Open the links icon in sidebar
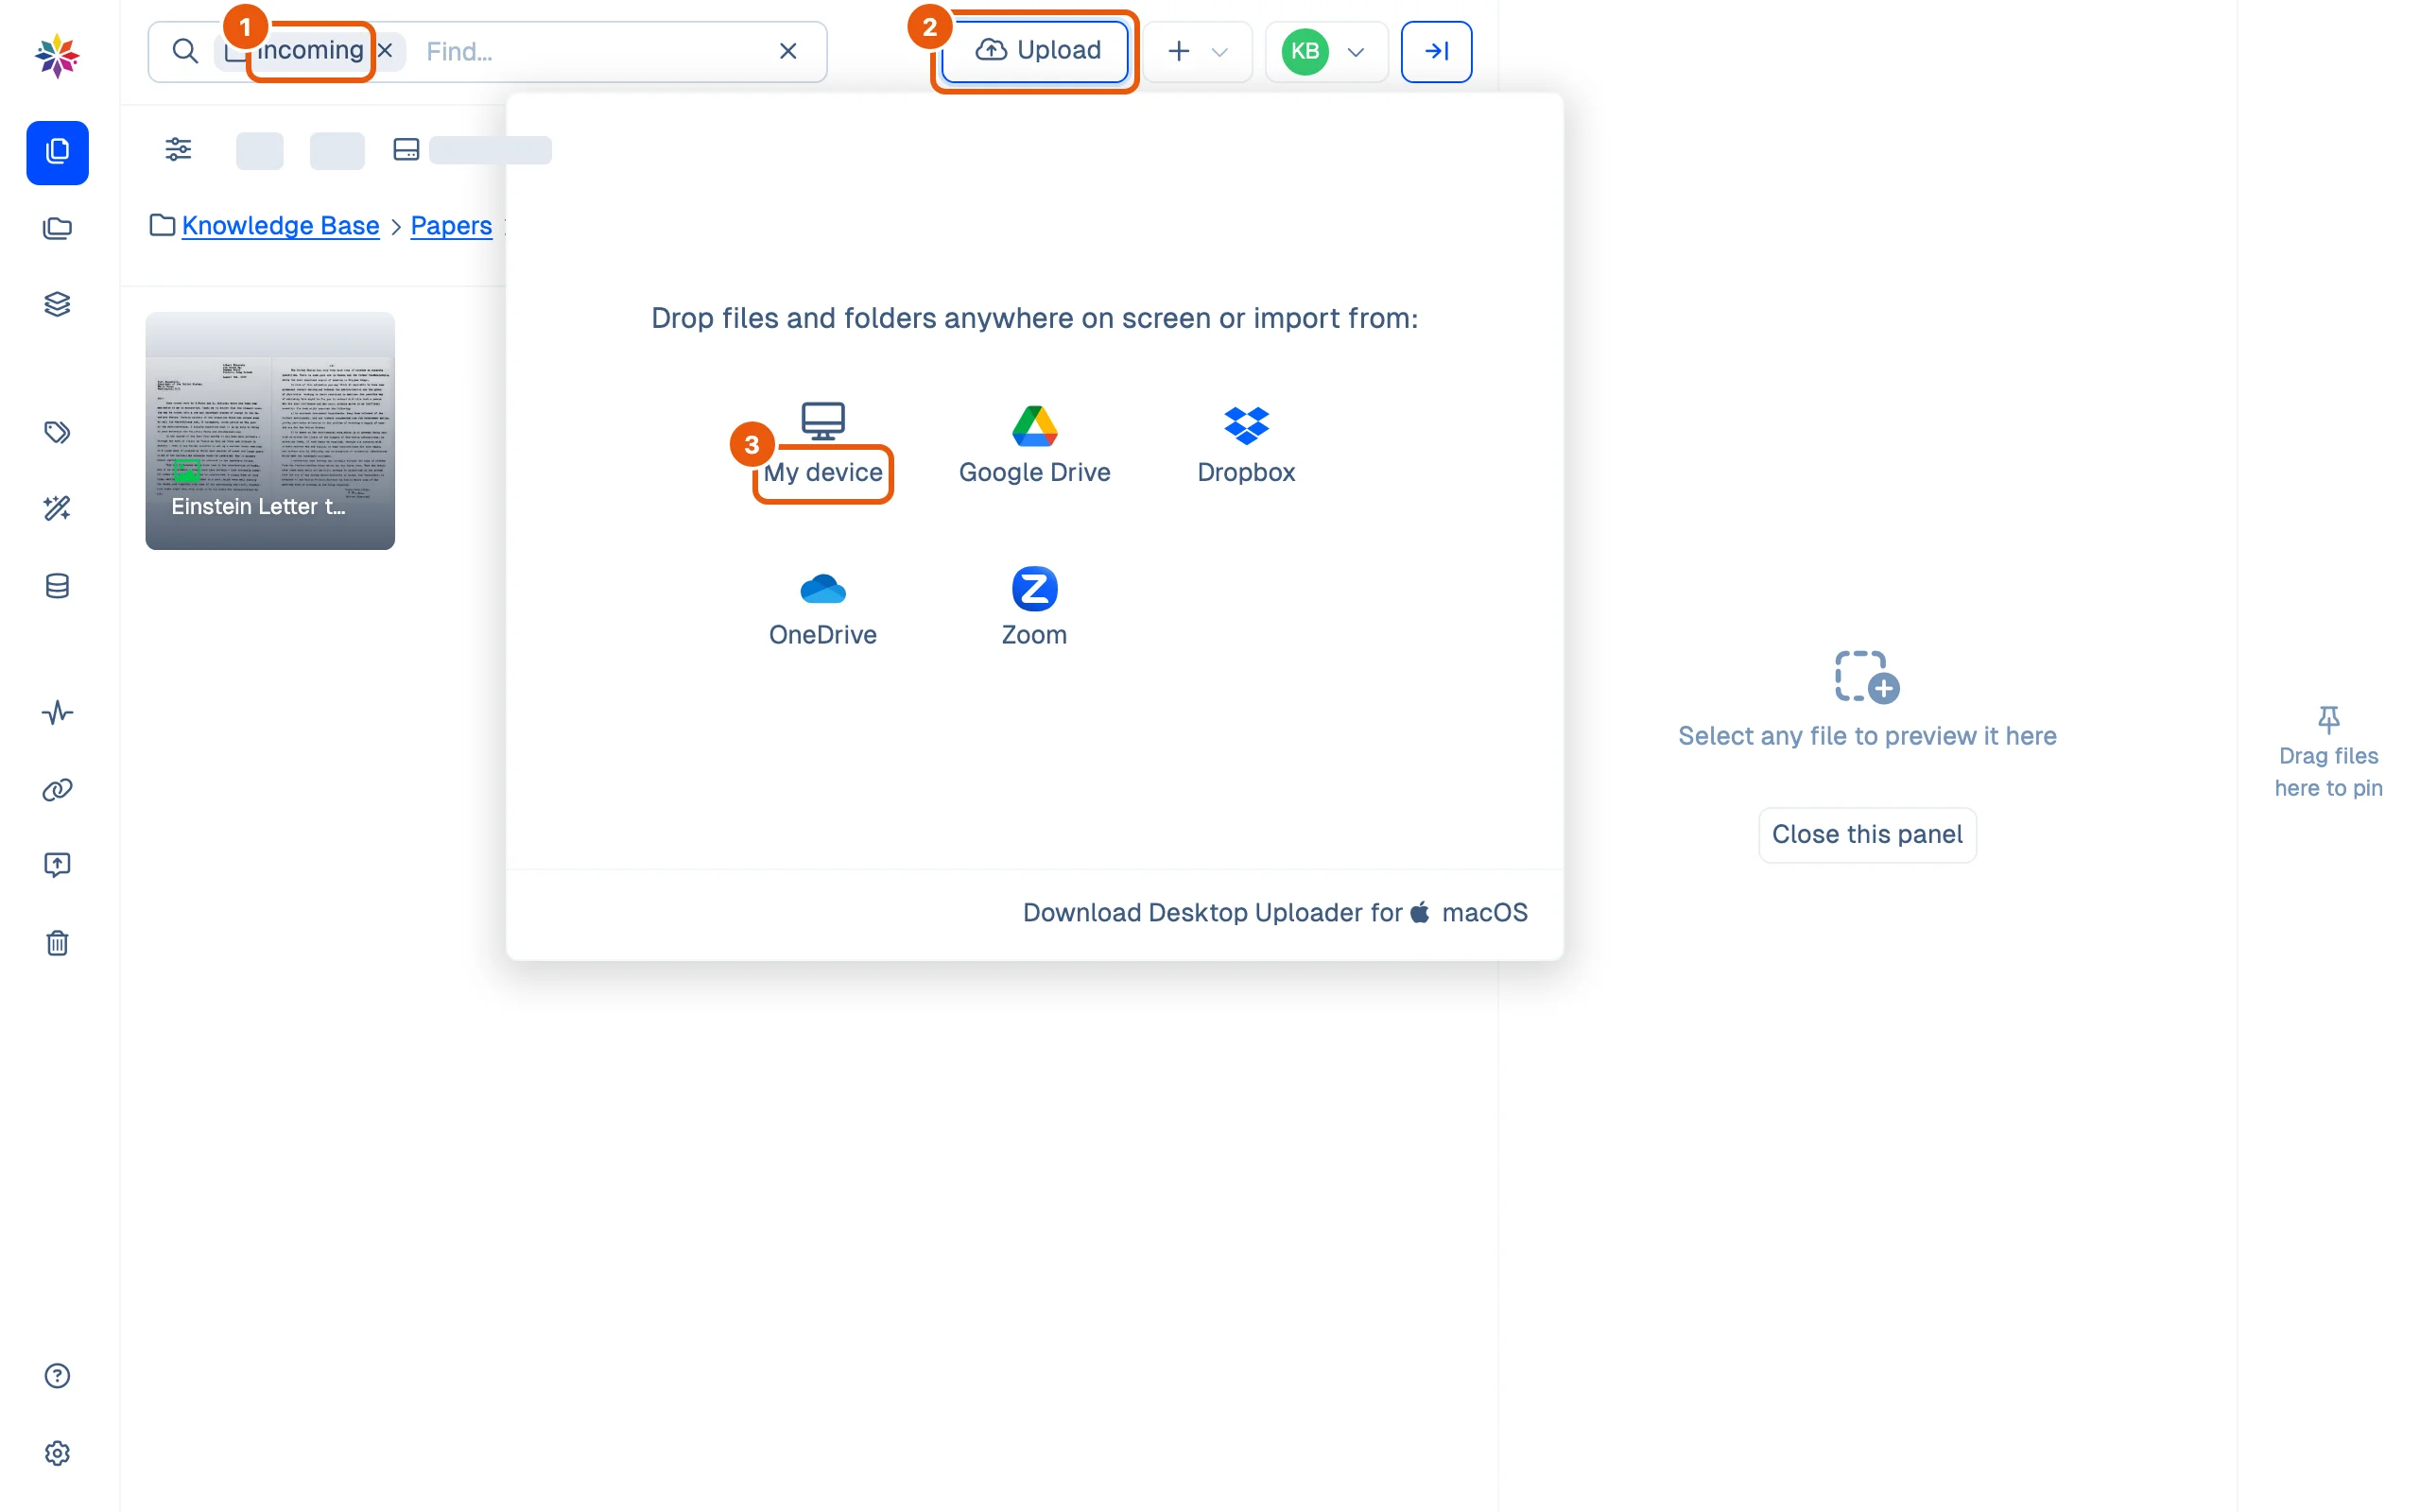The height and width of the screenshot is (1512, 2420). point(57,790)
